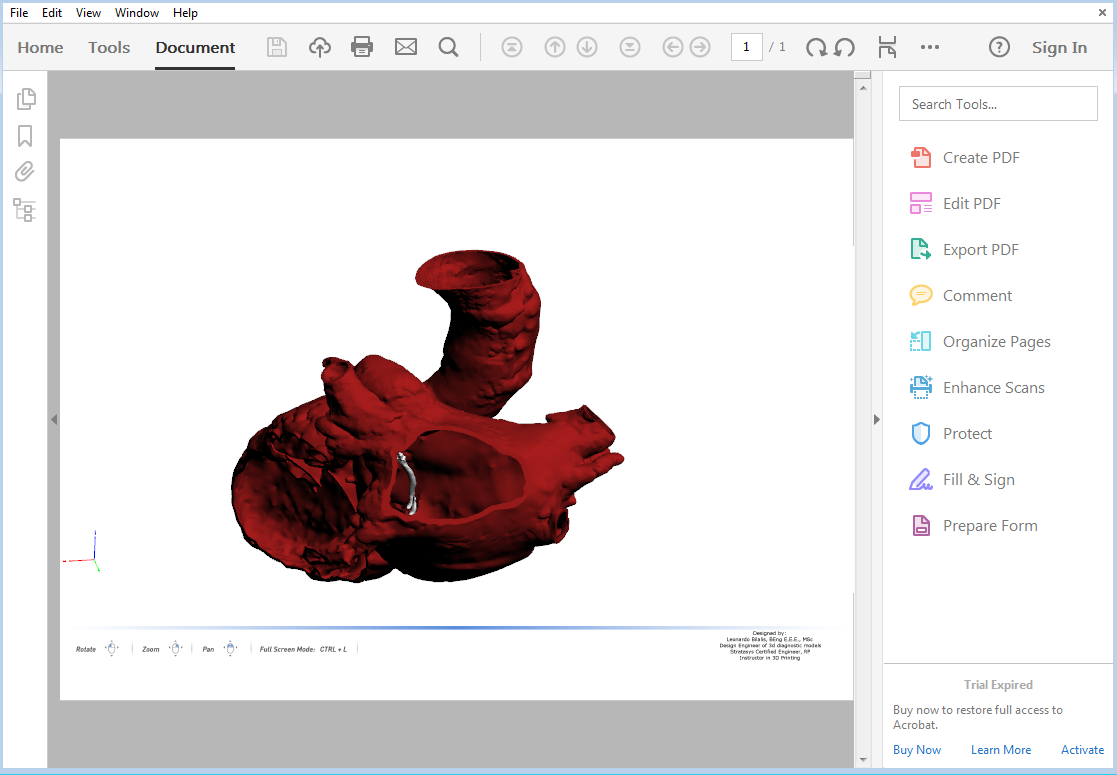Click the Sign In button
1117x775 pixels.
click(1059, 47)
